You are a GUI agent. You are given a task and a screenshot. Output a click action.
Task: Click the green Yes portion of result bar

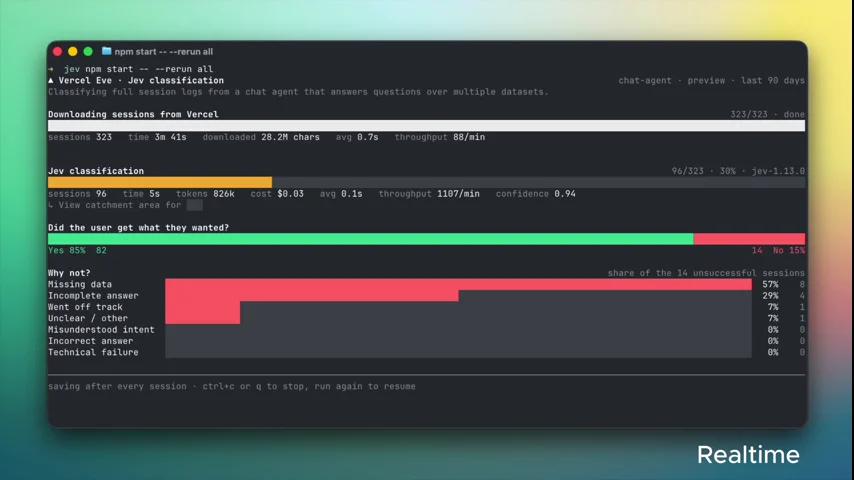[370, 239]
